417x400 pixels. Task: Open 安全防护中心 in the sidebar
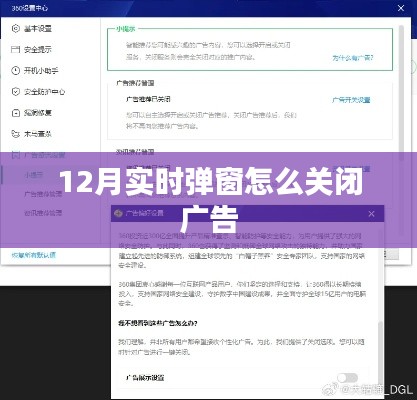[44, 91]
